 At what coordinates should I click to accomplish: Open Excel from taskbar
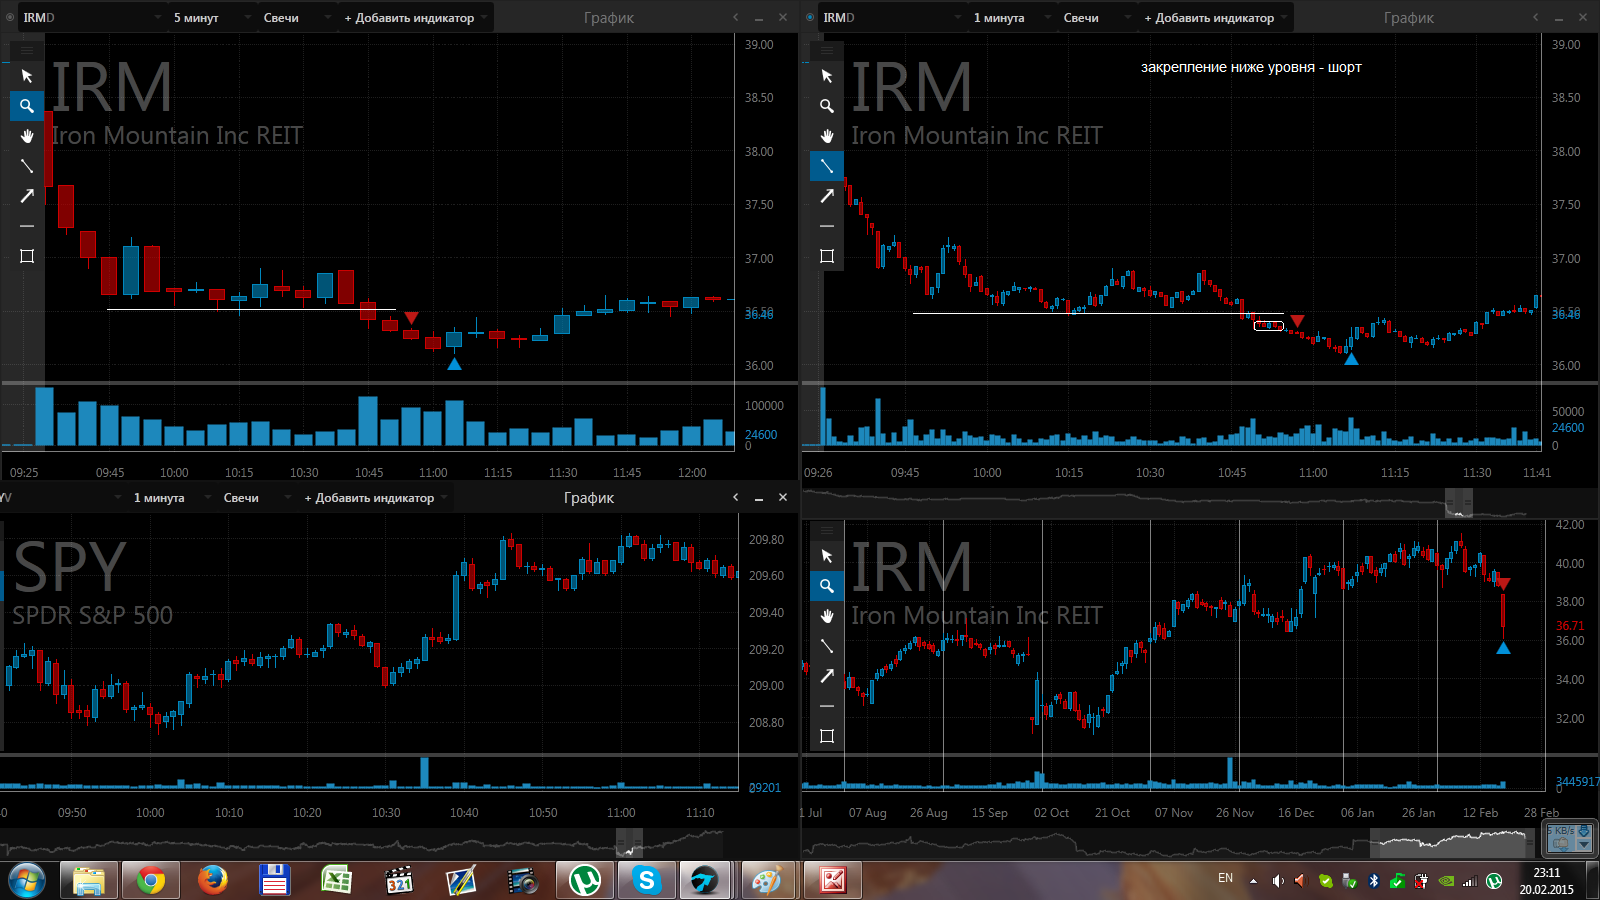[x=336, y=881]
